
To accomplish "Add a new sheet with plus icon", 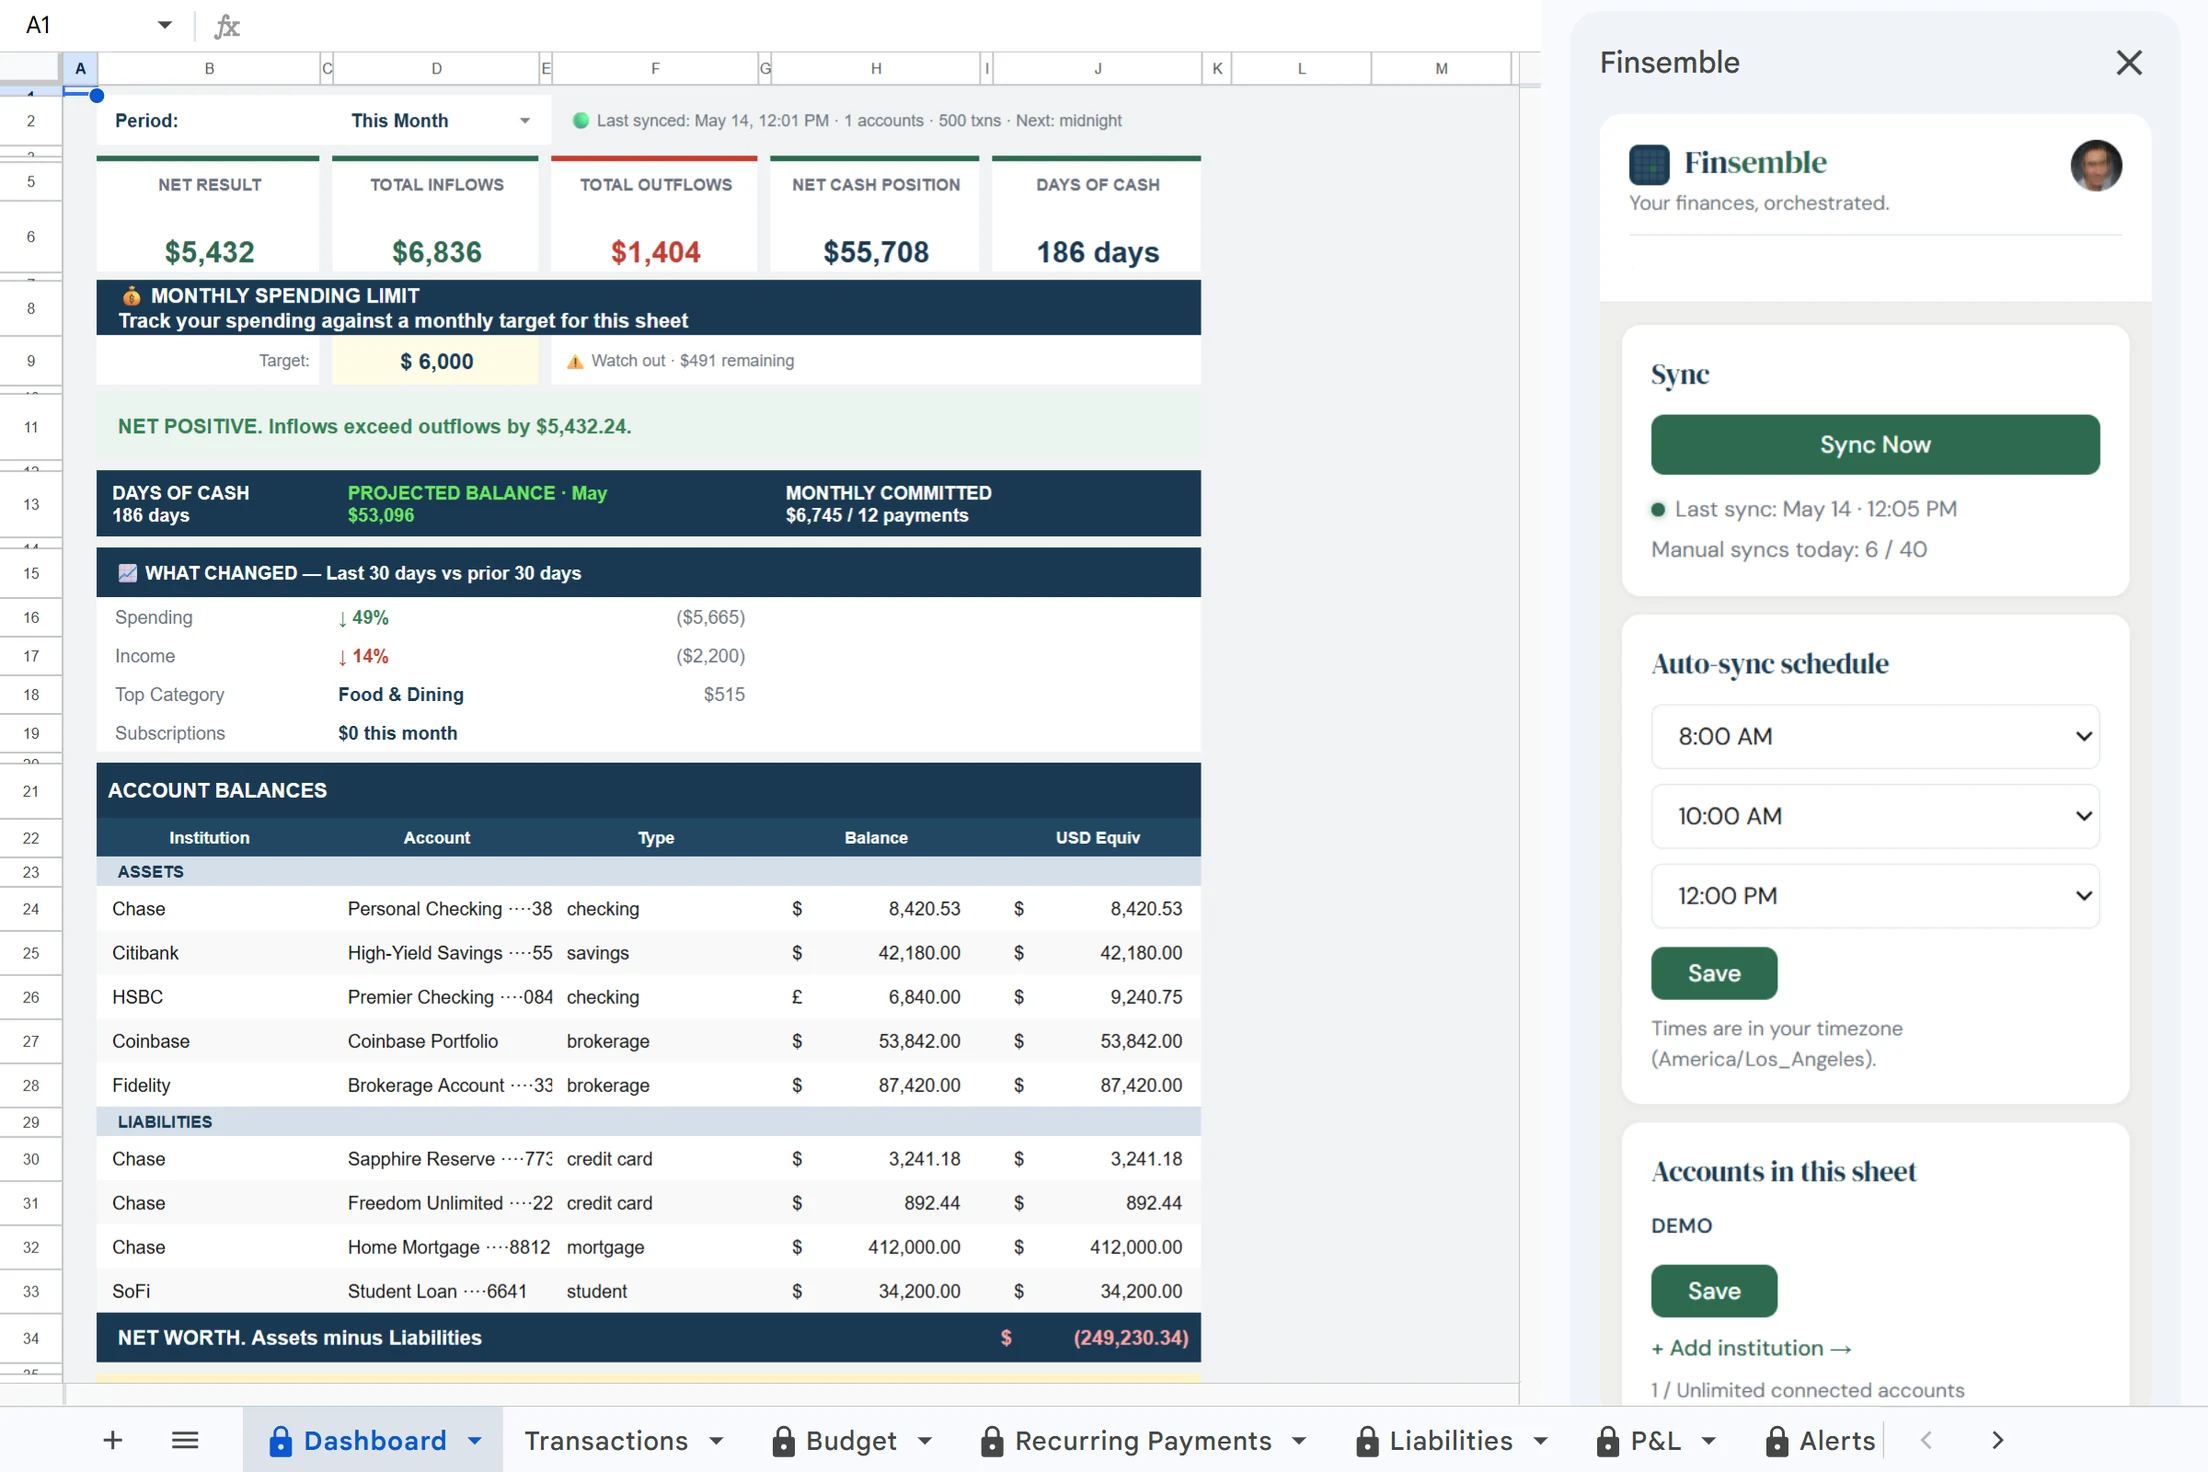I will (x=113, y=1440).
